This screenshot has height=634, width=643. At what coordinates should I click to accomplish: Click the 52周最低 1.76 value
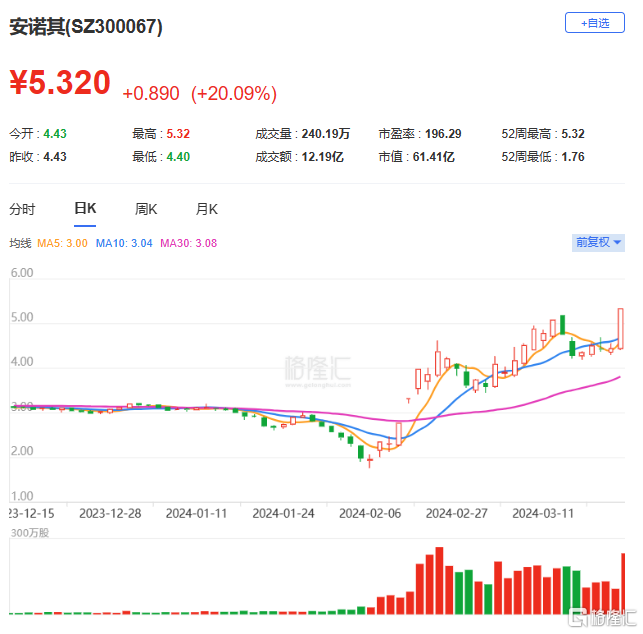[572, 157]
